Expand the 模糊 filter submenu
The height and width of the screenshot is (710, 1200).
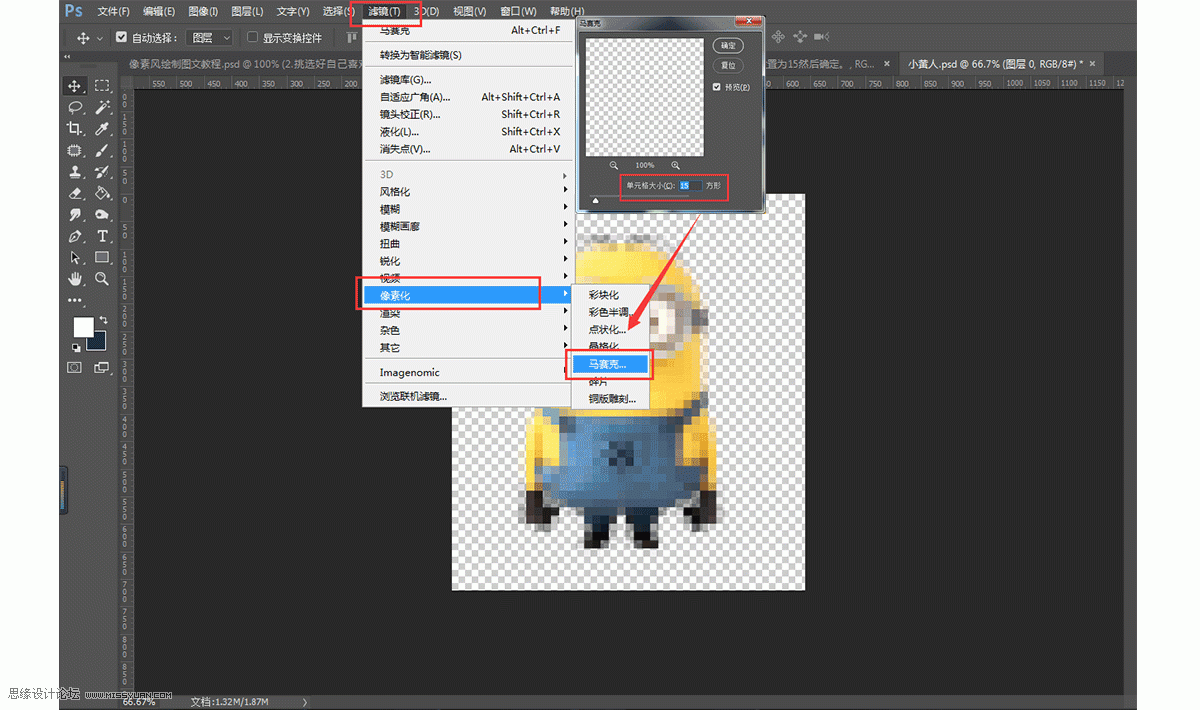click(x=468, y=209)
